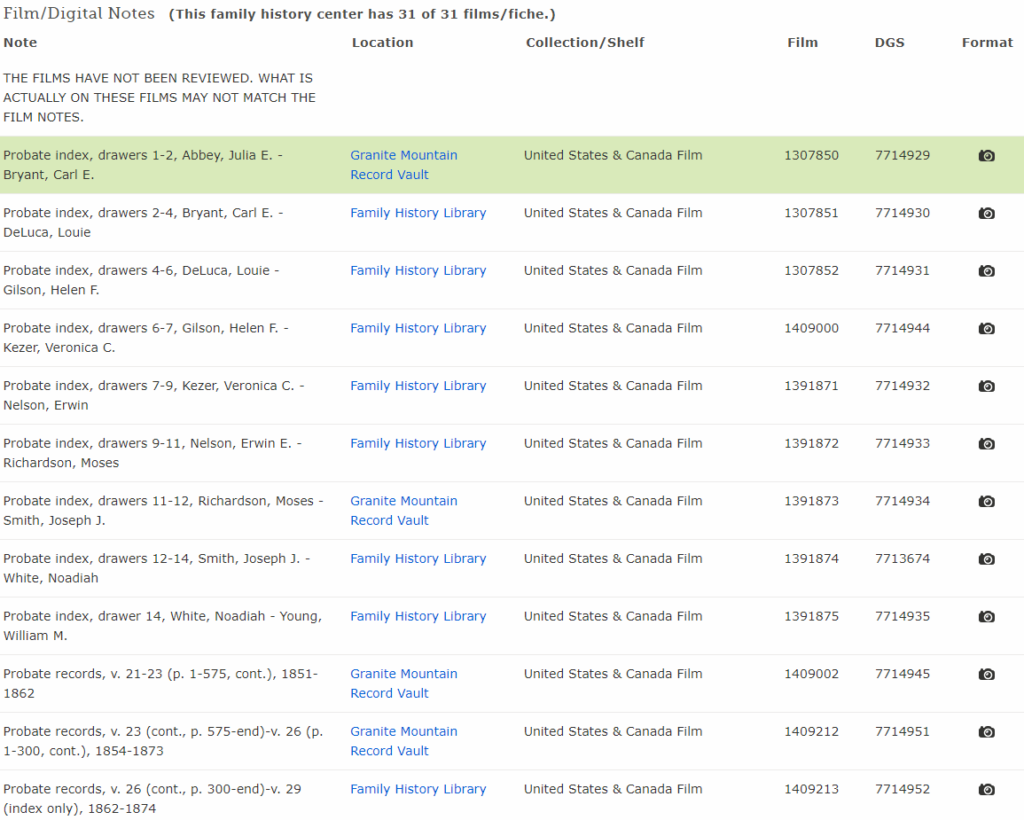Click film number 1307850
The height and width of the screenshot is (820, 1024).
tap(812, 155)
